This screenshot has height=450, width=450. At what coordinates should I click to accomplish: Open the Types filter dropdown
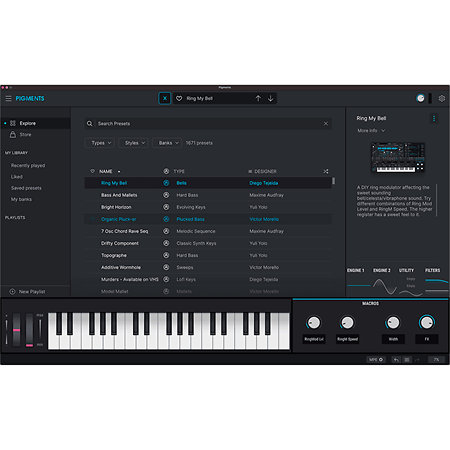pos(101,143)
